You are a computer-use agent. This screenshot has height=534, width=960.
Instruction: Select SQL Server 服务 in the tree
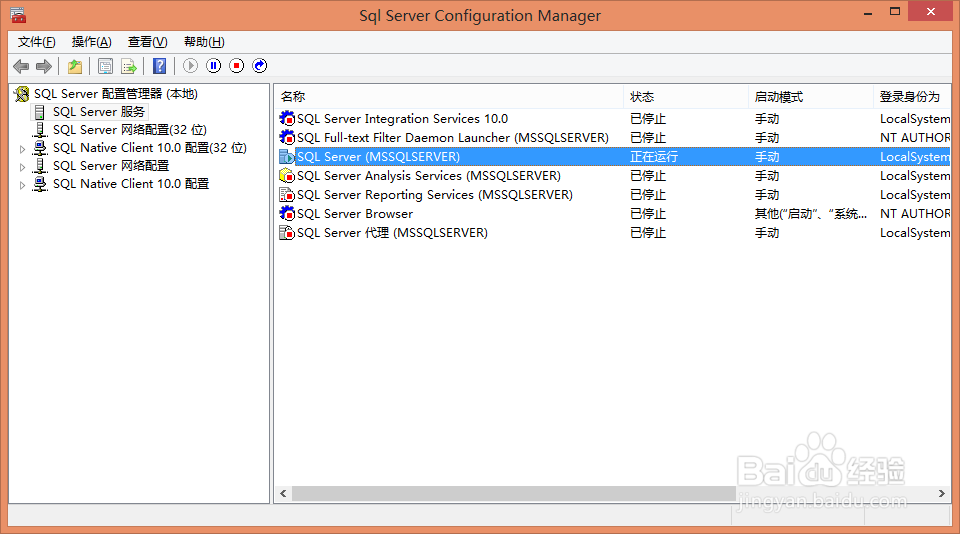[99, 112]
